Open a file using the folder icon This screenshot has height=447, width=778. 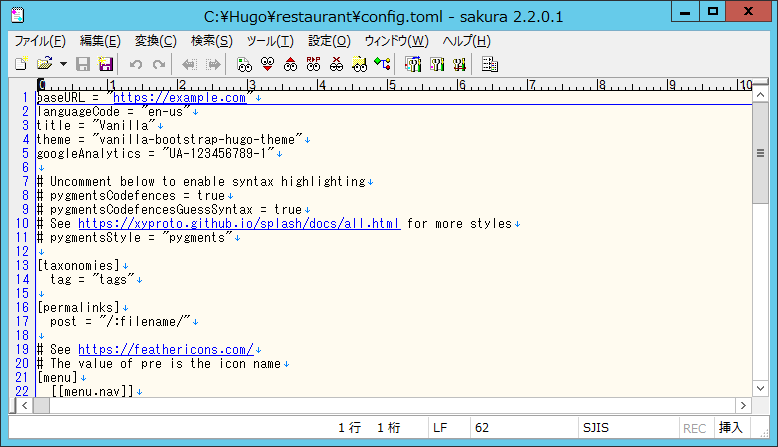click(45, 64)
